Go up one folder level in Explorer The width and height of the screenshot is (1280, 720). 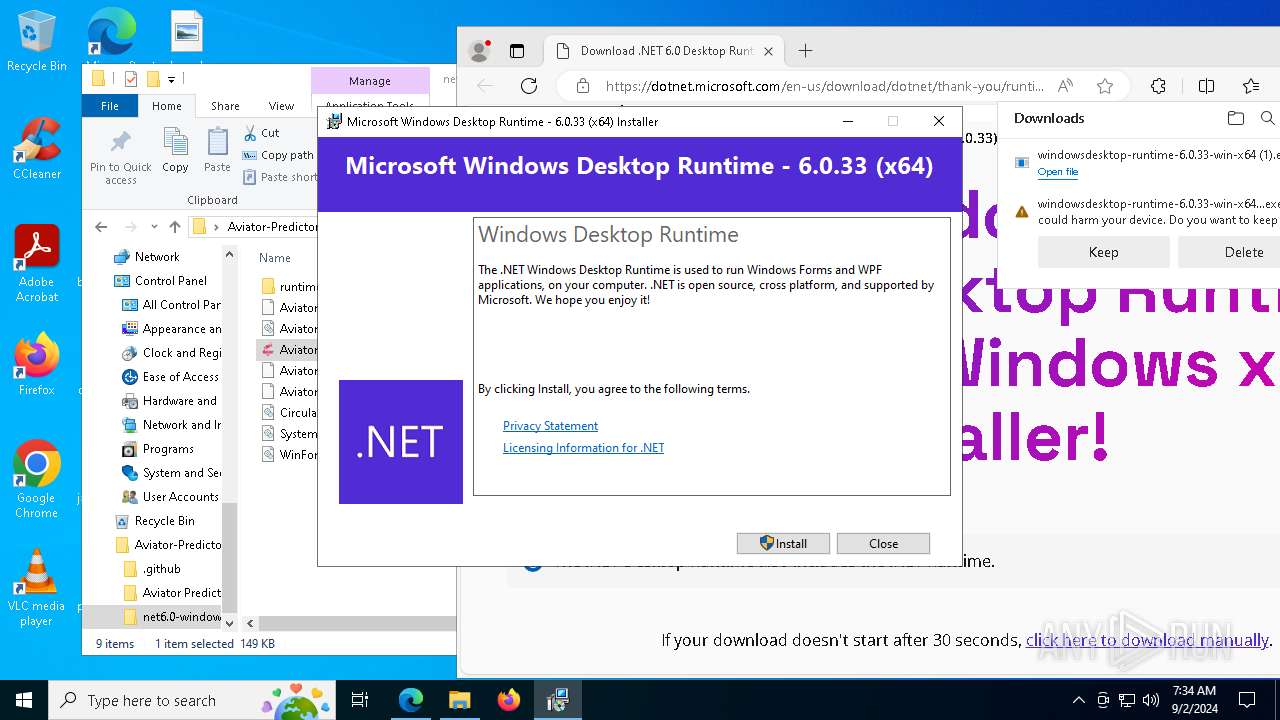[x=176, y=227]
